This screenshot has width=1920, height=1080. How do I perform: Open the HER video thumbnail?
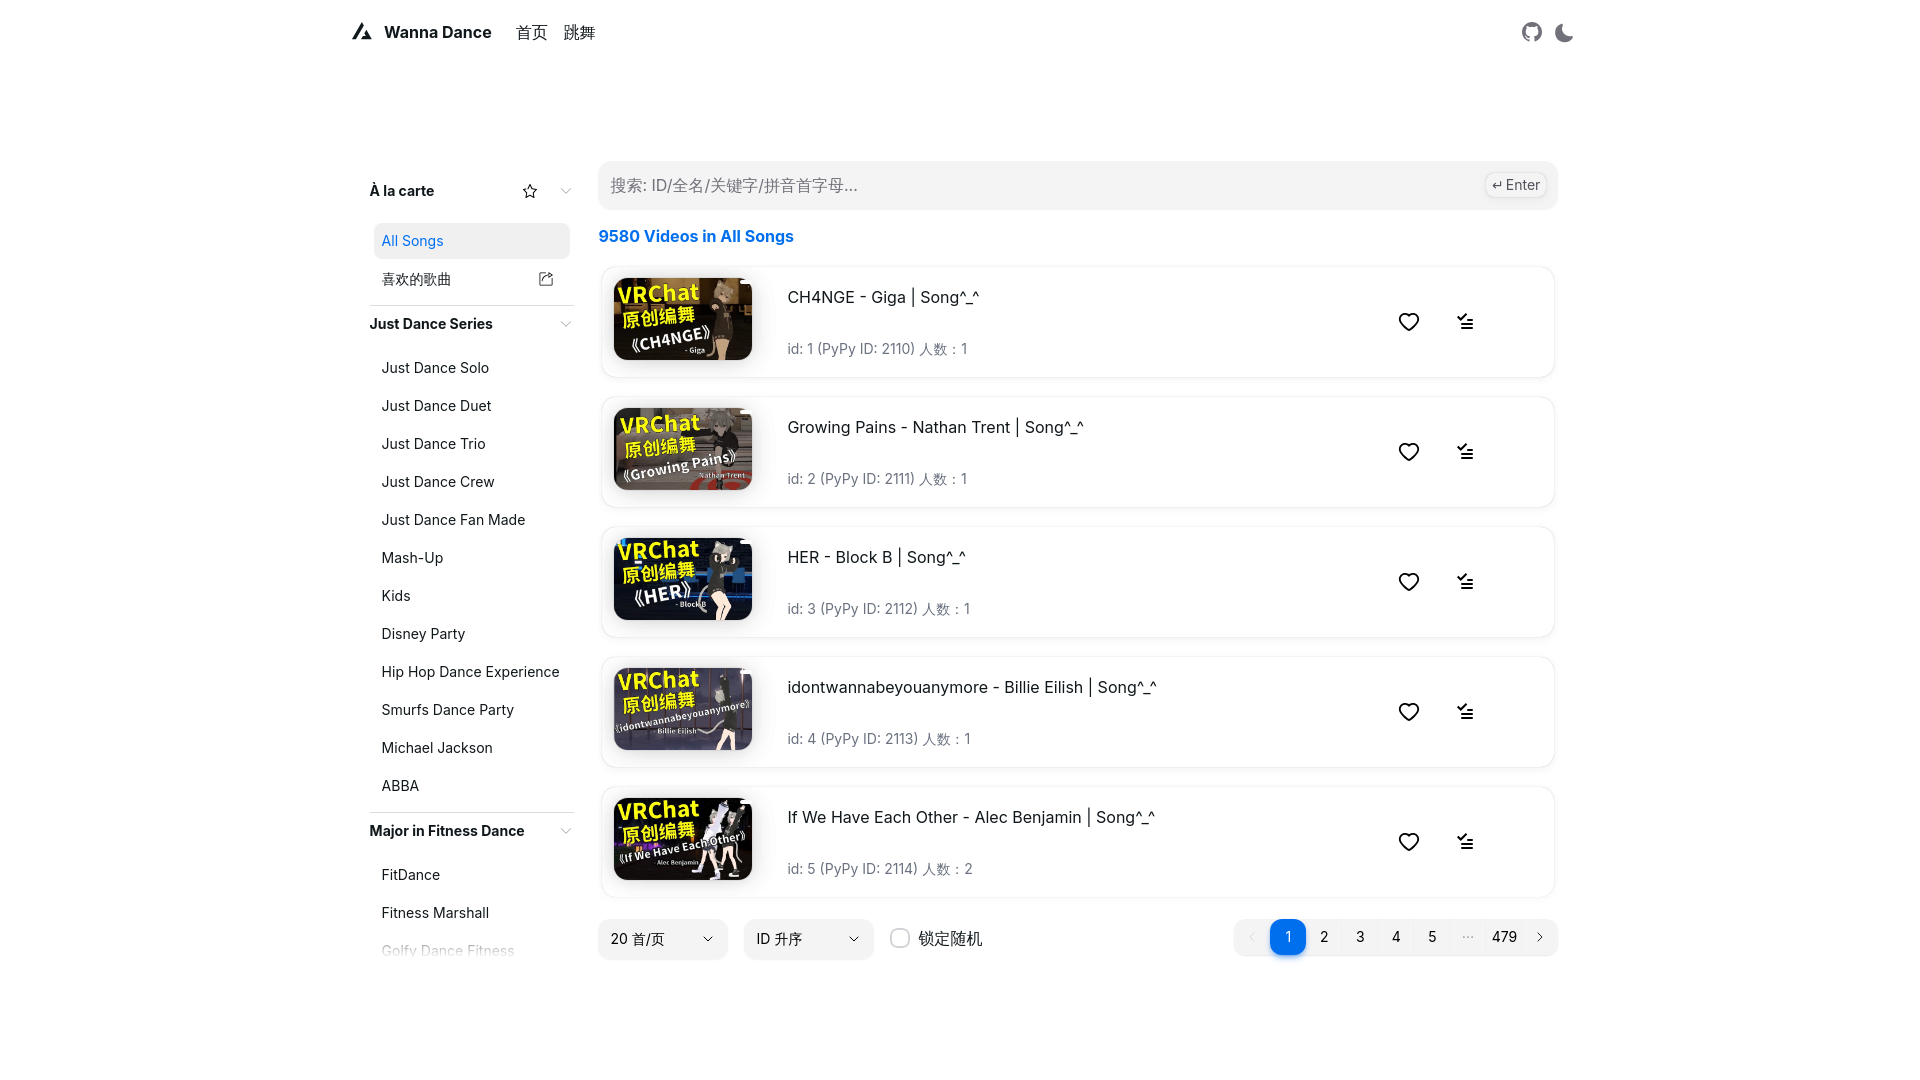tap(683, 579)
